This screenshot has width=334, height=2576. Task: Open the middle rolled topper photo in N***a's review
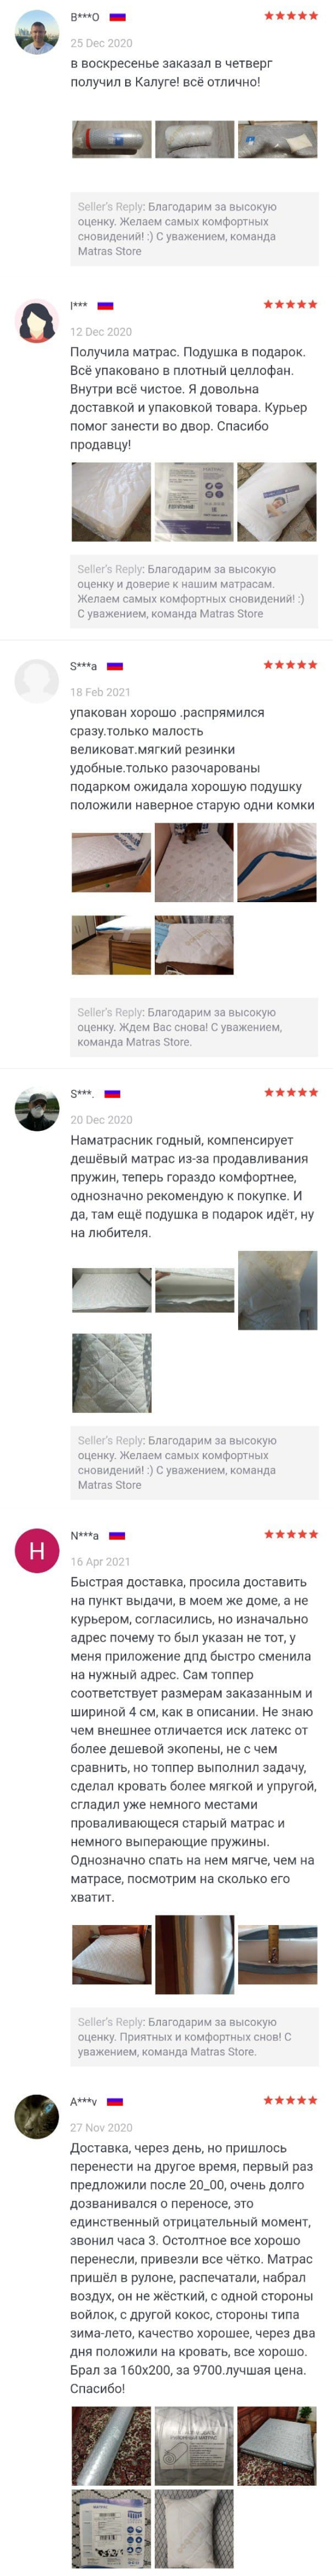pyautogui.click(x=194, y=1955)
